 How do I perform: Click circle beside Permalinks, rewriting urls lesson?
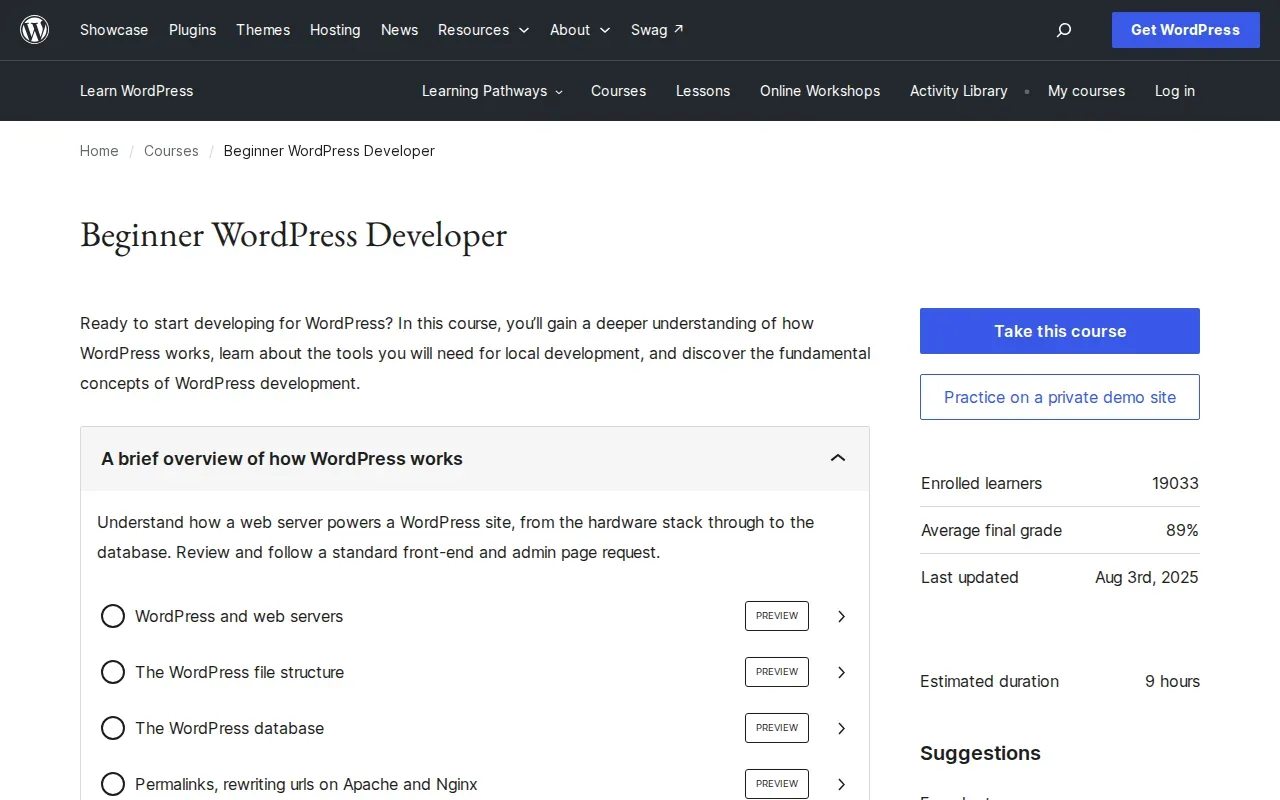coord(113,784)
